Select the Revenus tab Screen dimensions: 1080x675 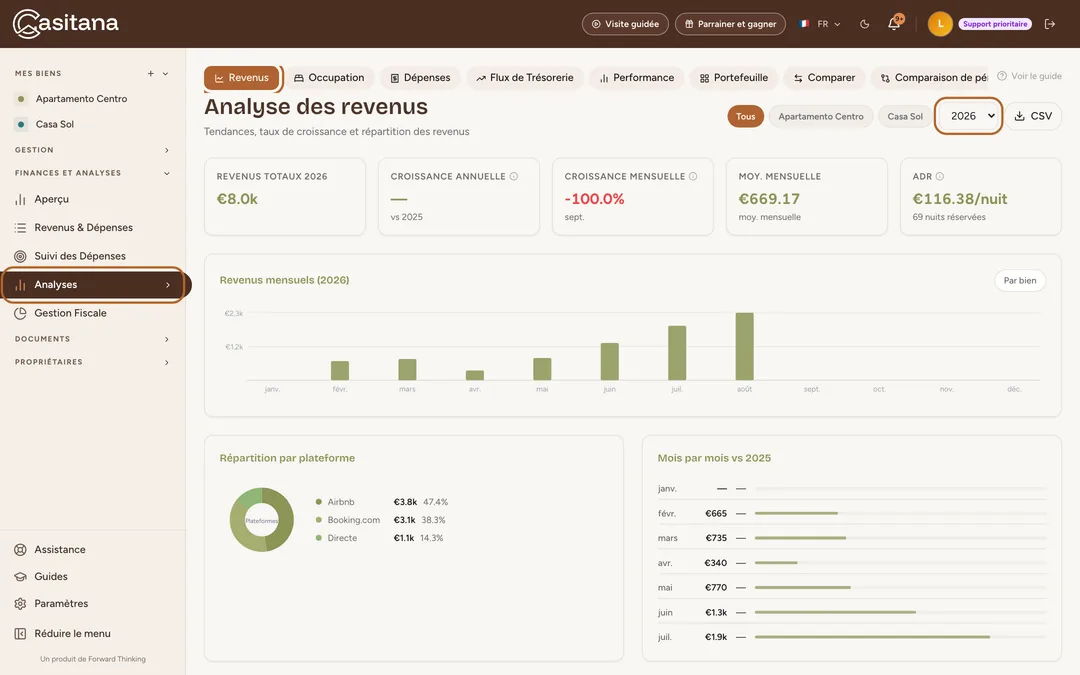coord(242,78)
